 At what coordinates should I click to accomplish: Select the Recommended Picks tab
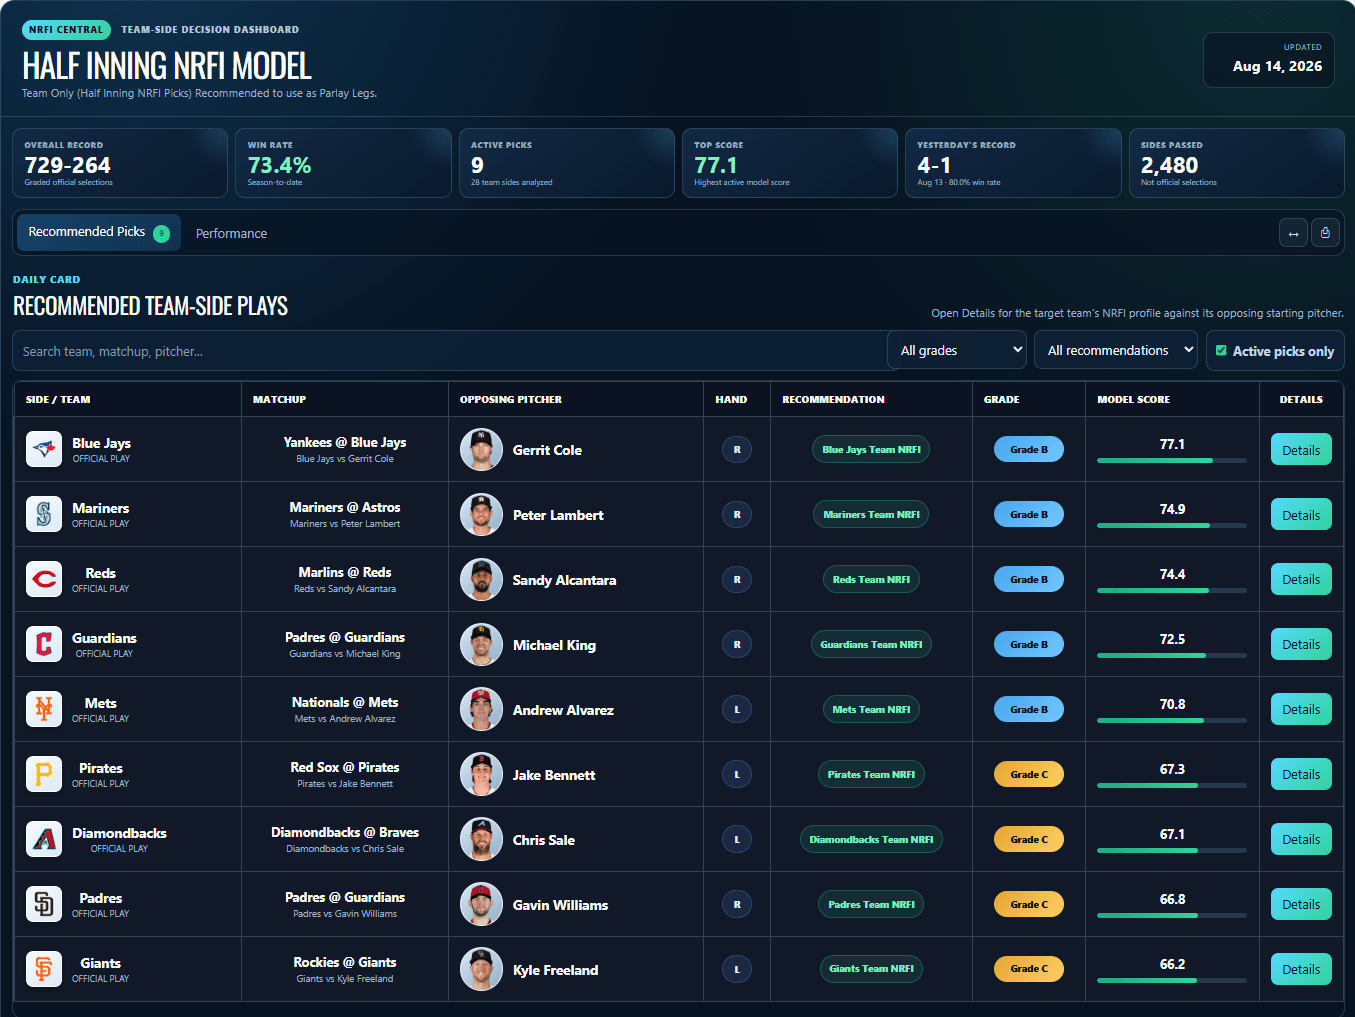pyautogui.click(x=99, y=232)
